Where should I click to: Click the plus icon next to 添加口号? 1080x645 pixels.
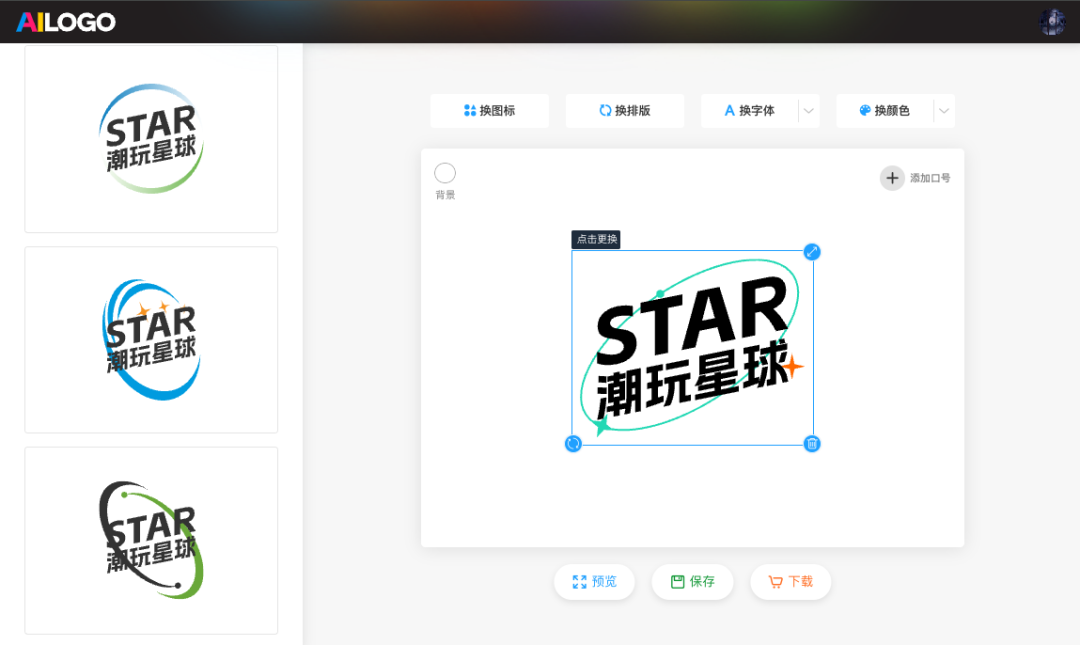[x=891, y=178]
